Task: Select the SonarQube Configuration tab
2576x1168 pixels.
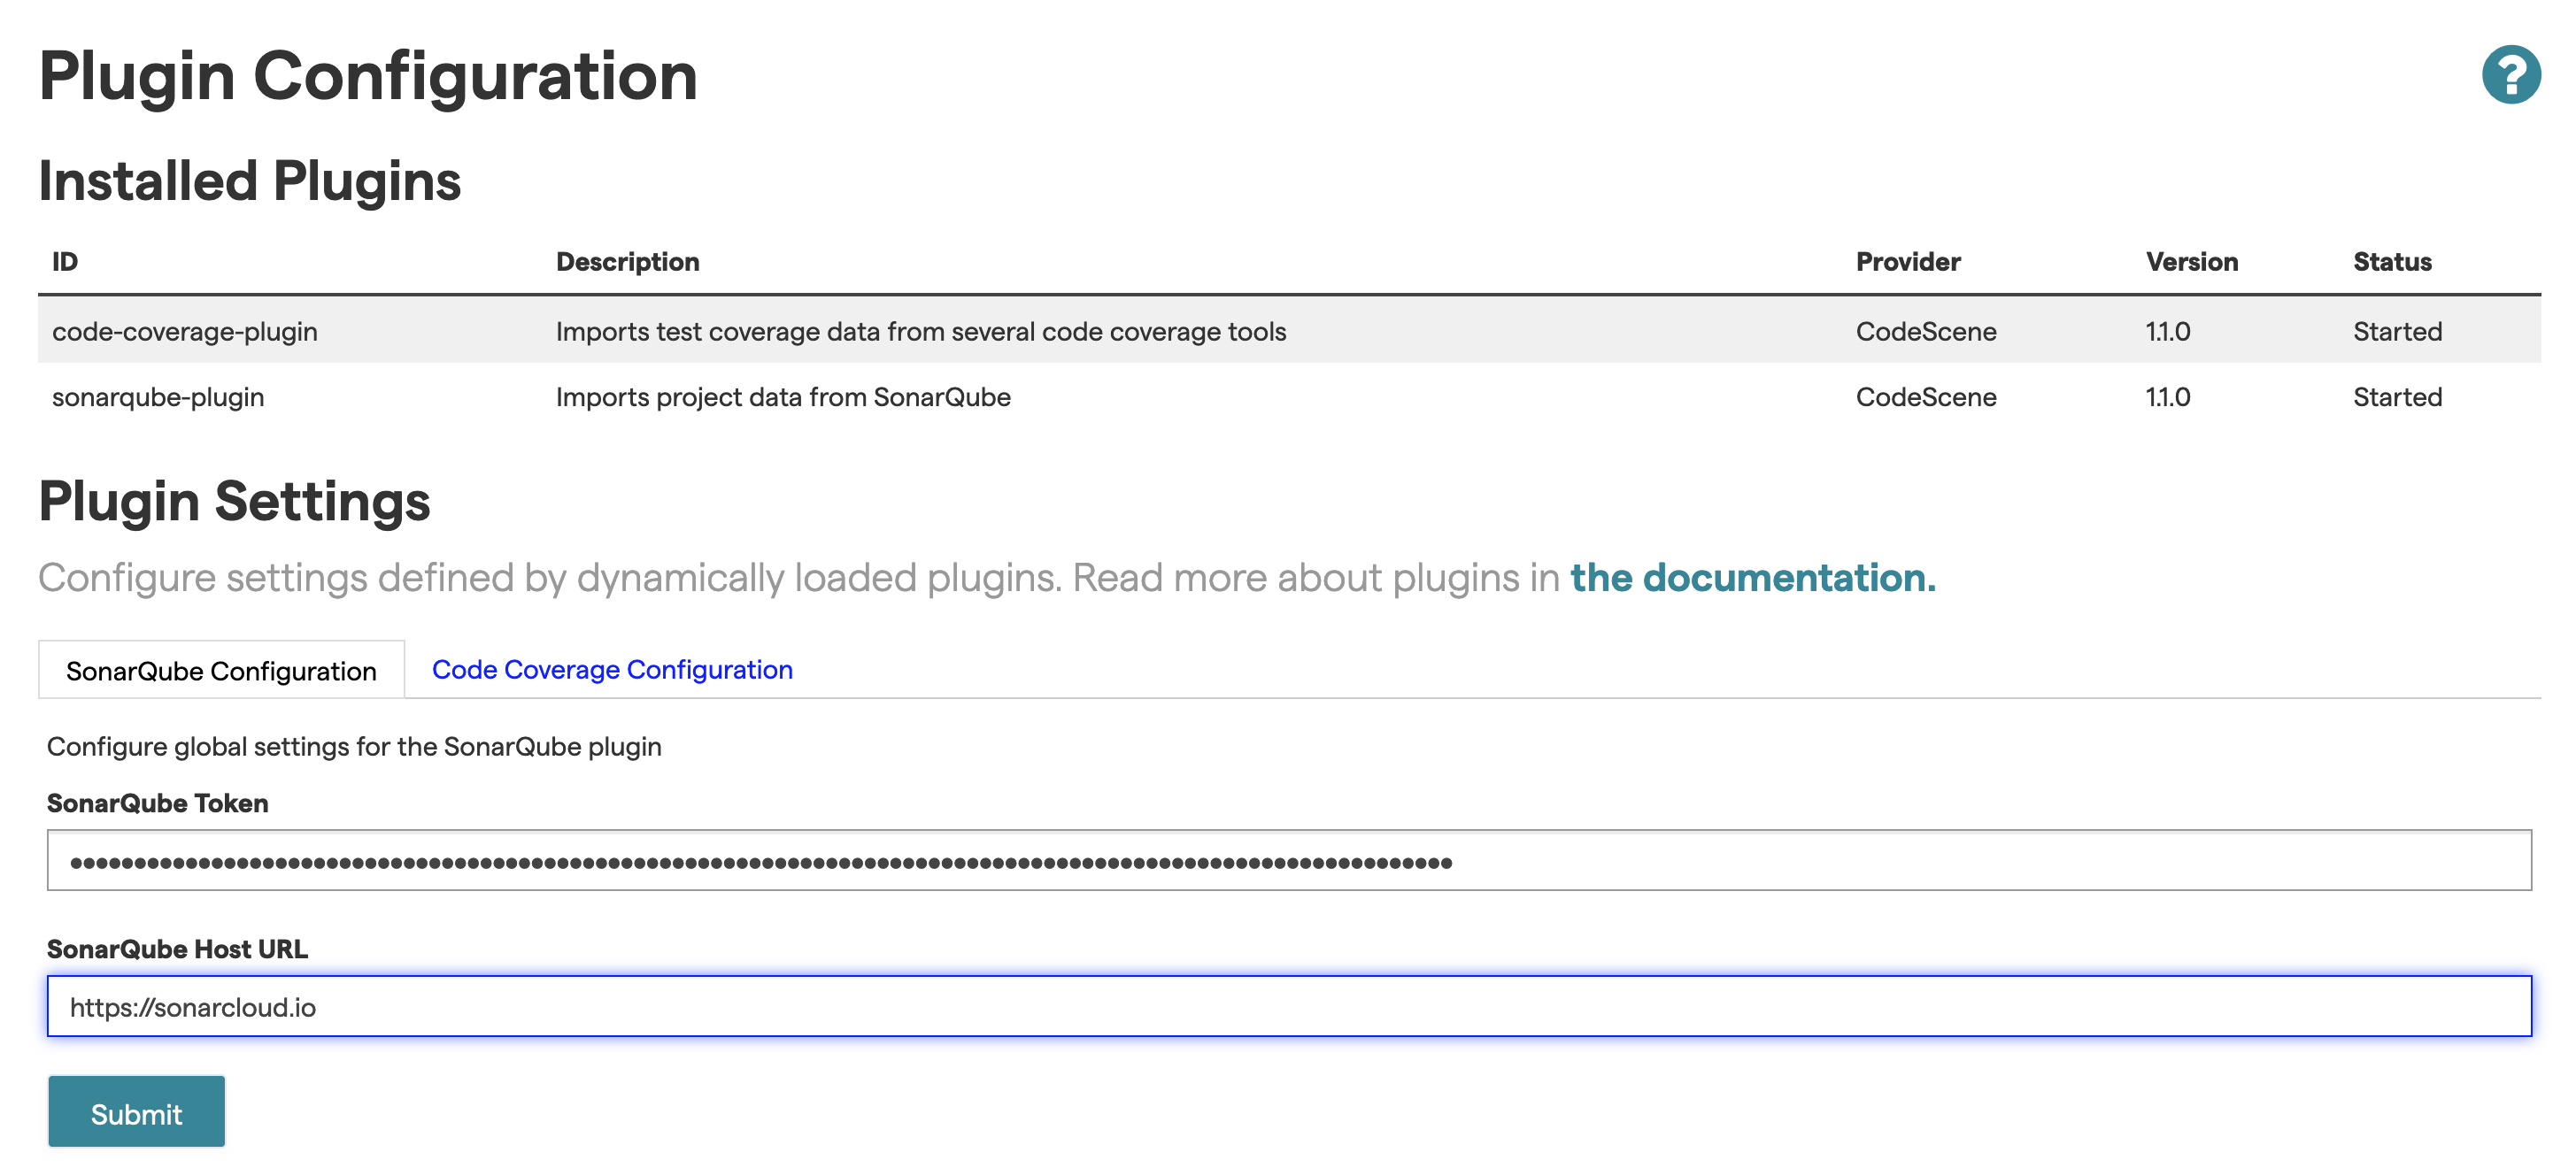Action: 221,670
